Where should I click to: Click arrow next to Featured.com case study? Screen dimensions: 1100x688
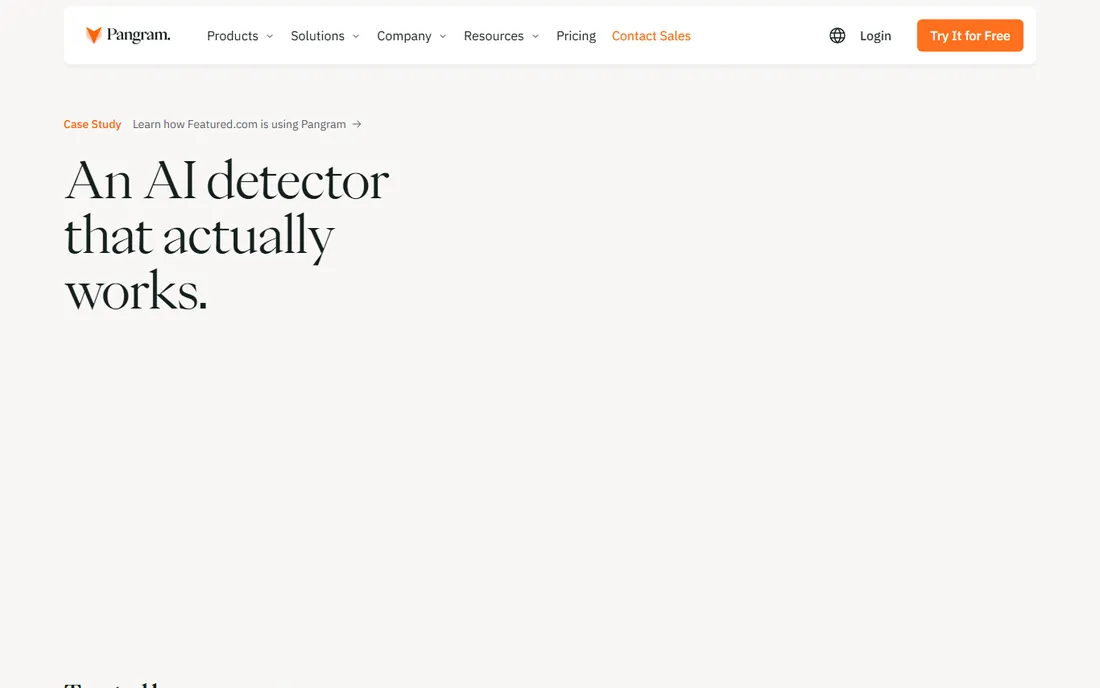tap(356, 124)
